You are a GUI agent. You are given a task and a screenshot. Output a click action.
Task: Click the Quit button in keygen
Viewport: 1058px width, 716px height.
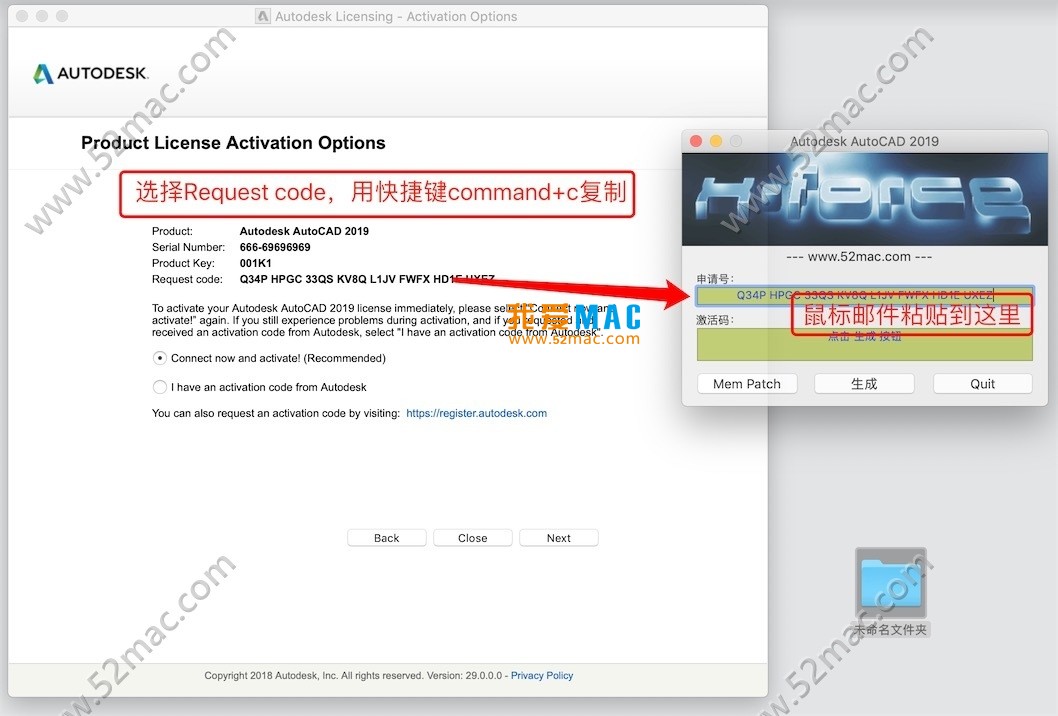coord(982,384)
